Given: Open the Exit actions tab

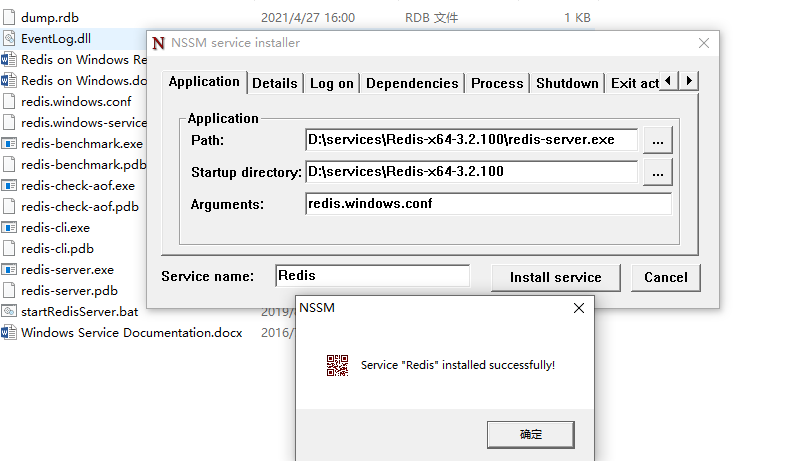Looking at the screenshot, I should point(634,83).
